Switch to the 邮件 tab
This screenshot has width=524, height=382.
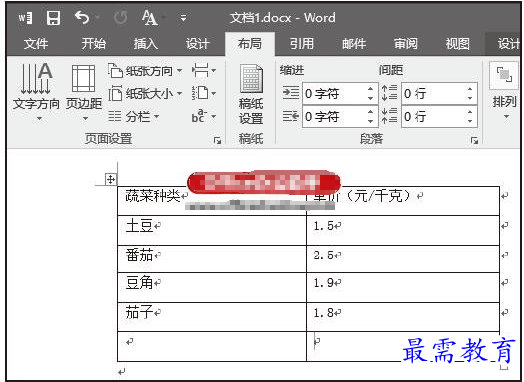point(354,44)
